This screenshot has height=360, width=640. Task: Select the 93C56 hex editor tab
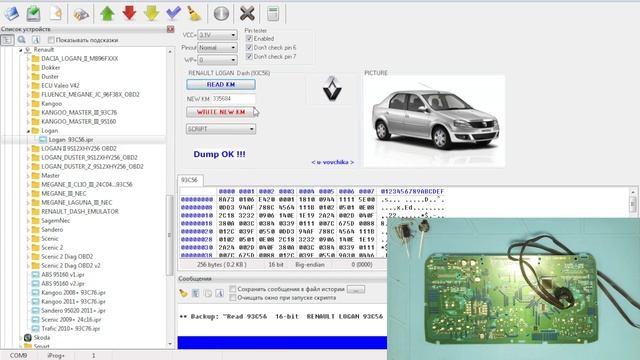(189, 180)
